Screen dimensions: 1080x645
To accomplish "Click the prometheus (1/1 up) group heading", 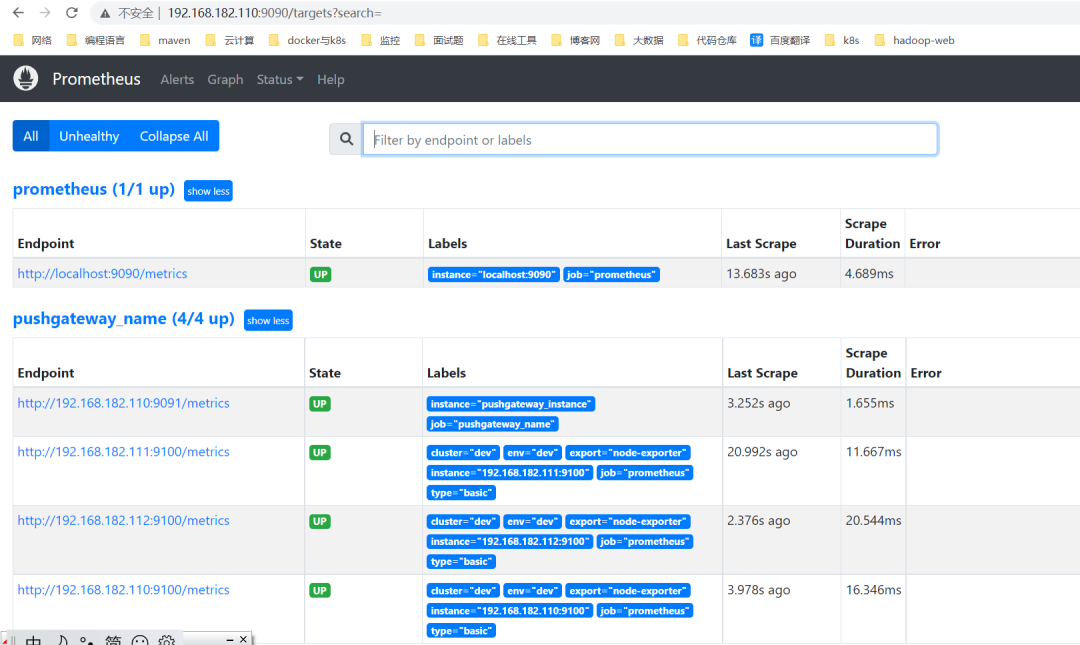I will [94, 190].
